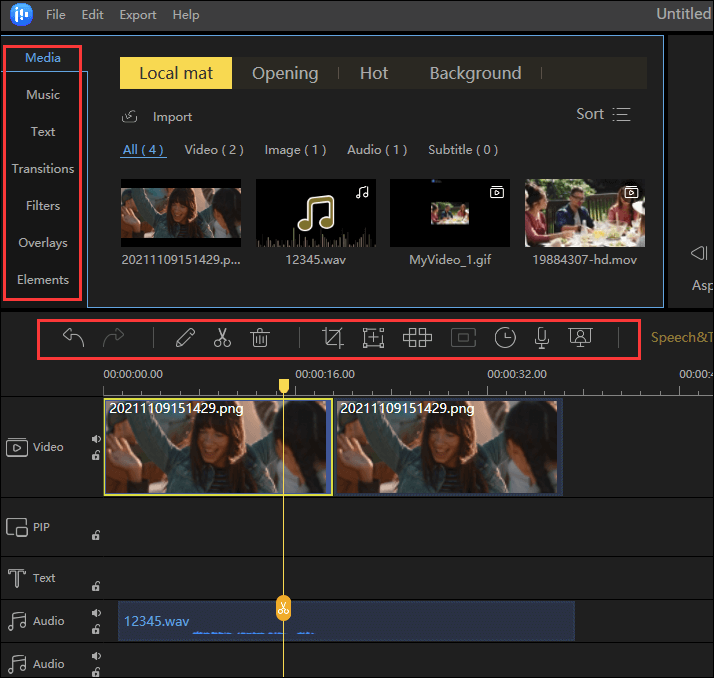The width and height of the screenshot is (714, 678).
Task: Select the Crop tool icon
Action: (x=333, y=338)
